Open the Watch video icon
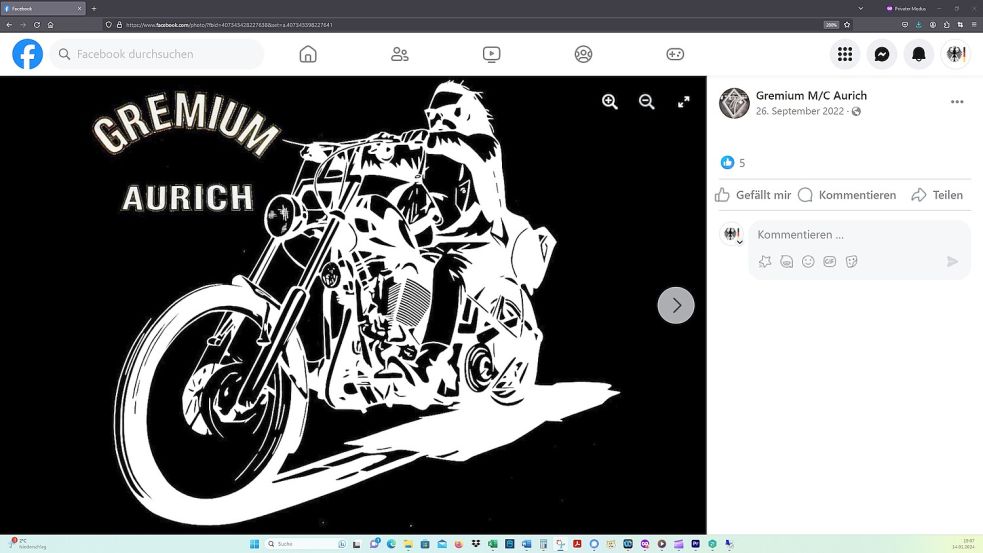 click(x=492, y=55)
